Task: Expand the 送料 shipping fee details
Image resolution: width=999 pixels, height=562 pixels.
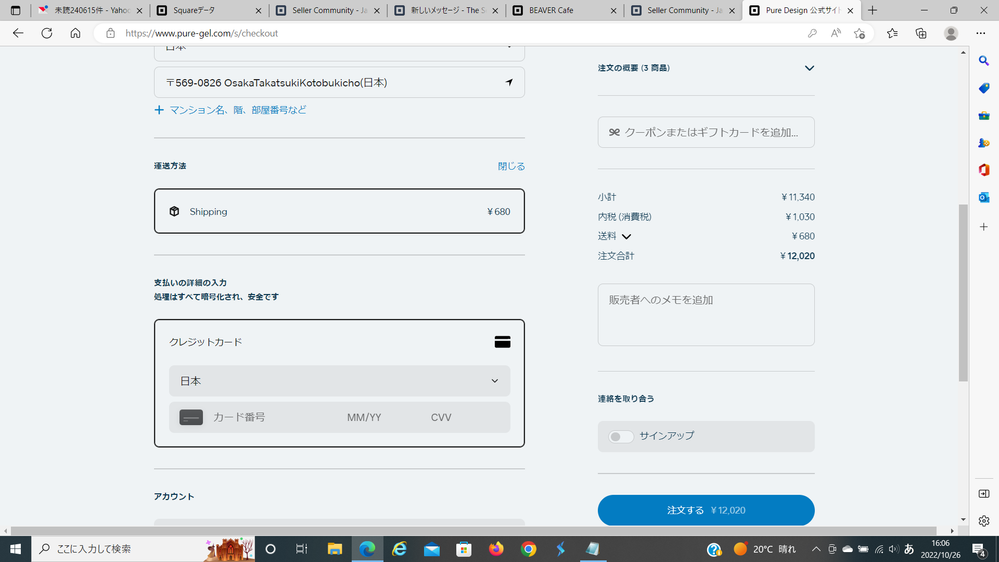Action: (627, 237)
